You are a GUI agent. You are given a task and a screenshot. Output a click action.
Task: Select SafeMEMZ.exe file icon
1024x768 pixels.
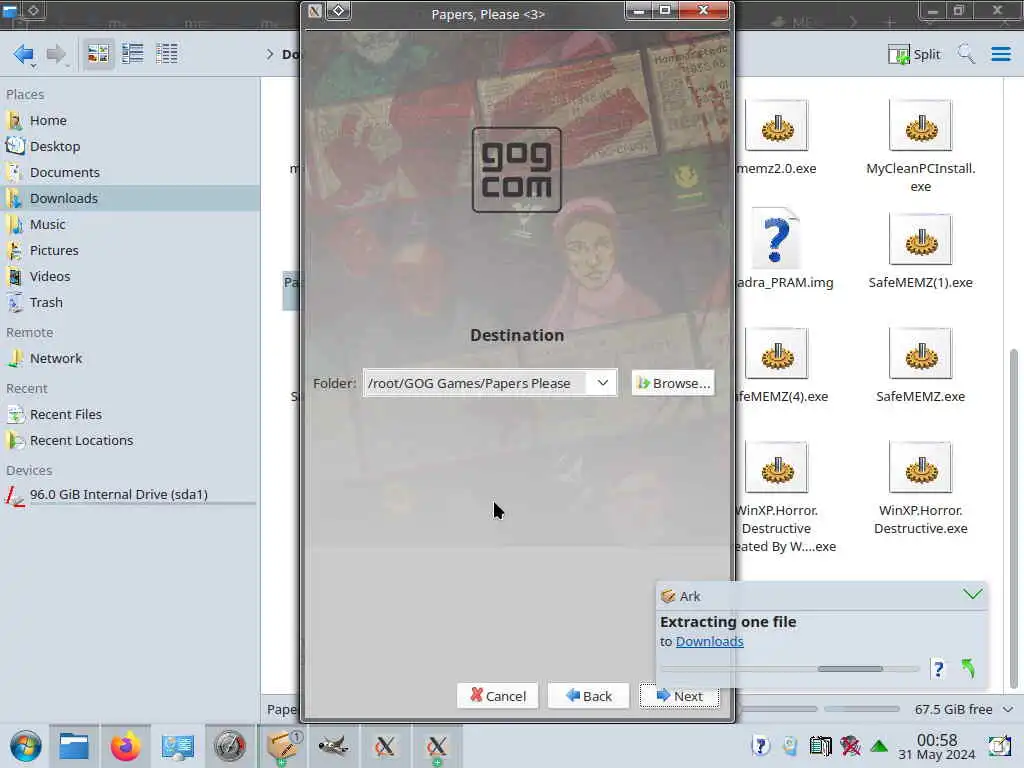(921, 353)
